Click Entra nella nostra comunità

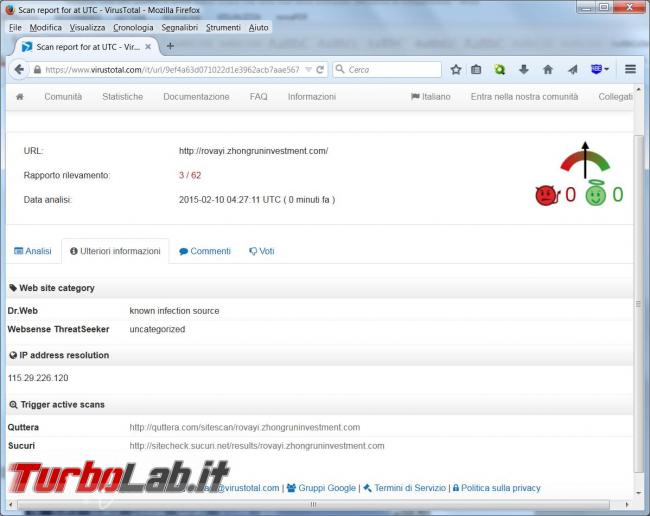click(x=524, y=97)
